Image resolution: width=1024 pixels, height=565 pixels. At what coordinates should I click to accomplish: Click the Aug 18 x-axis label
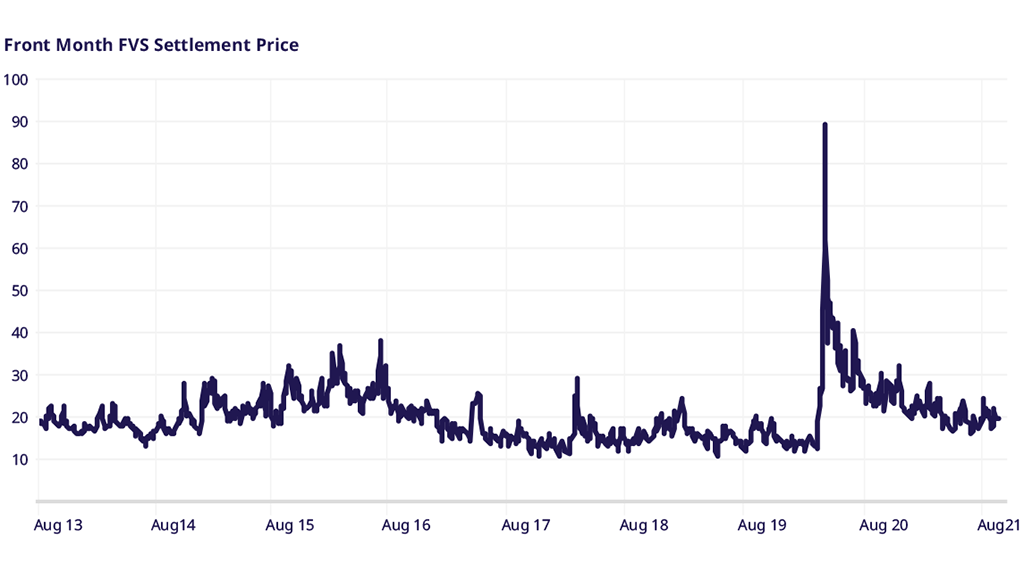(644, 524)
